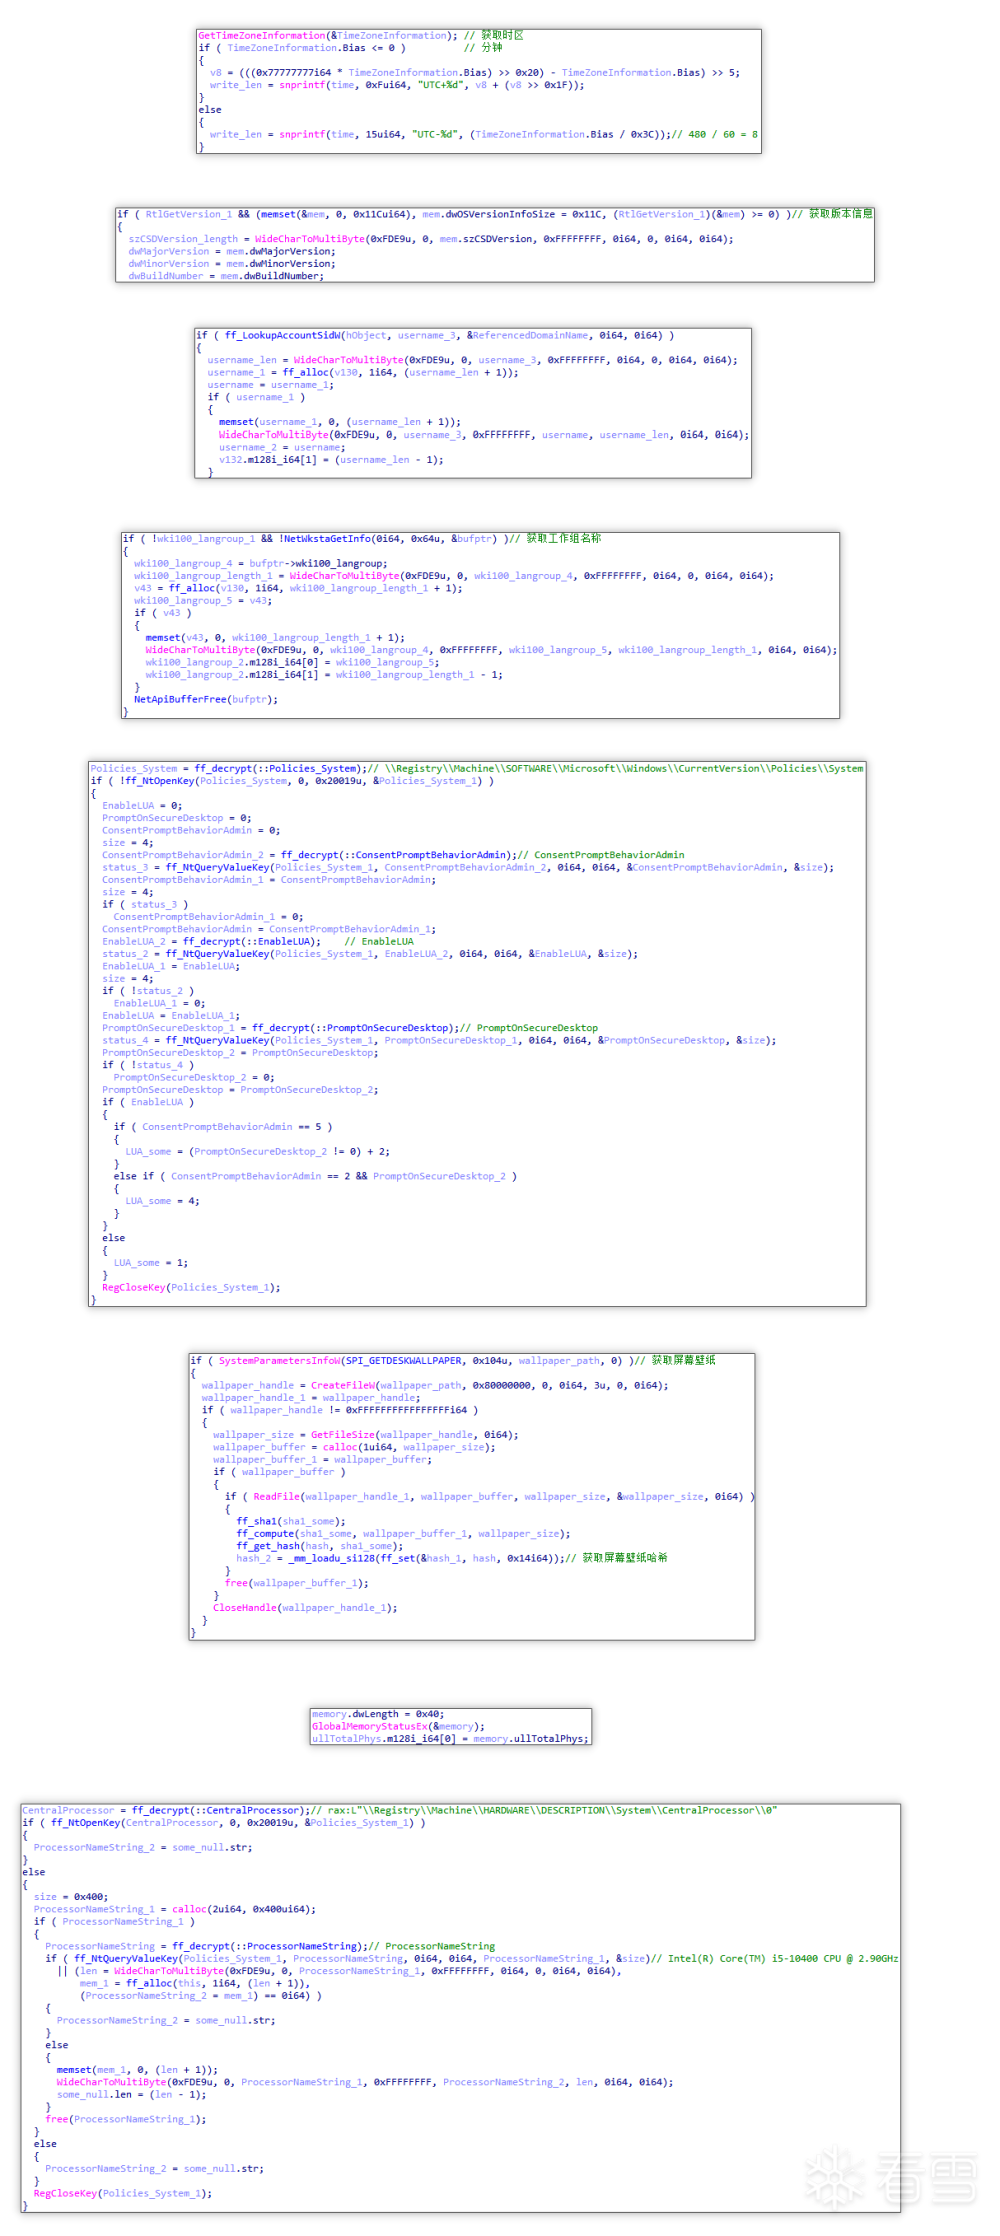Click the line "memory.dwLength = 0x40;"
This screenshot has height=2236, width=1000.
pyautogui.click(x=378, y=1714)
